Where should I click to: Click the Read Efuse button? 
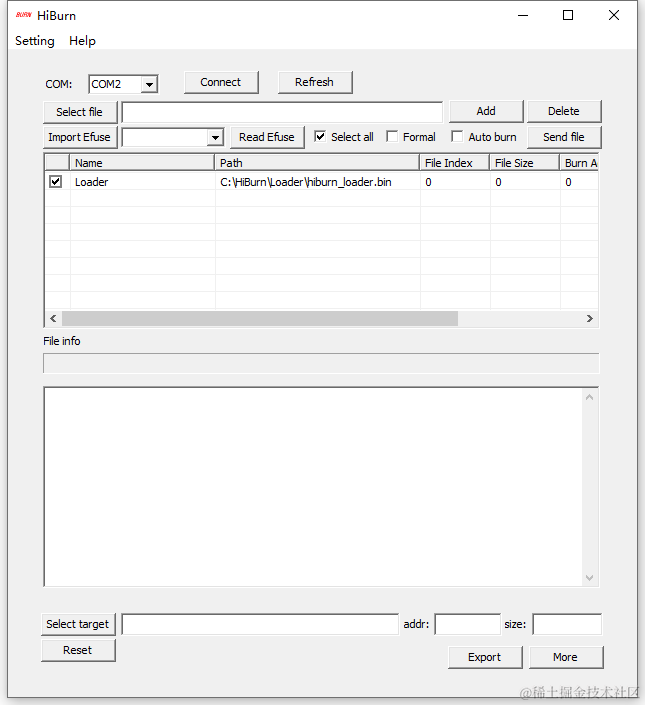(267, 137)
